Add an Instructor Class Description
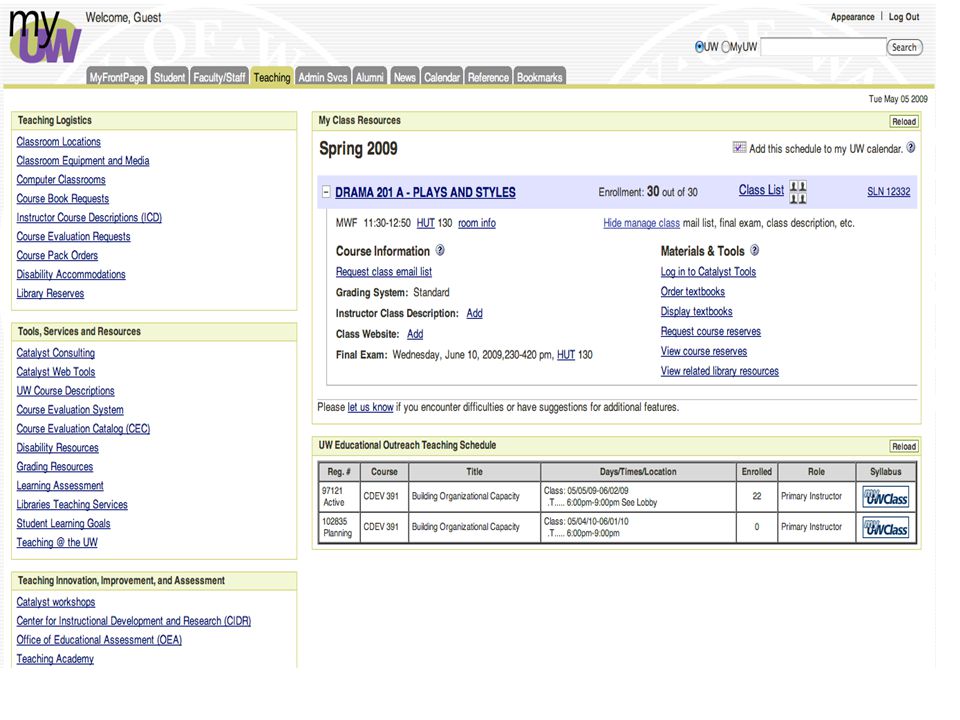This screenshot has width=960, height=720. point(474,313)
